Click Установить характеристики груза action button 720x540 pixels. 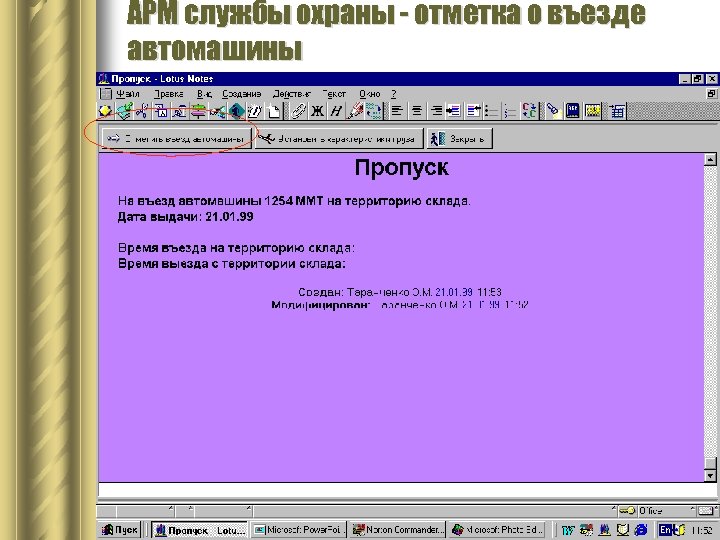(x=339, y=138)
